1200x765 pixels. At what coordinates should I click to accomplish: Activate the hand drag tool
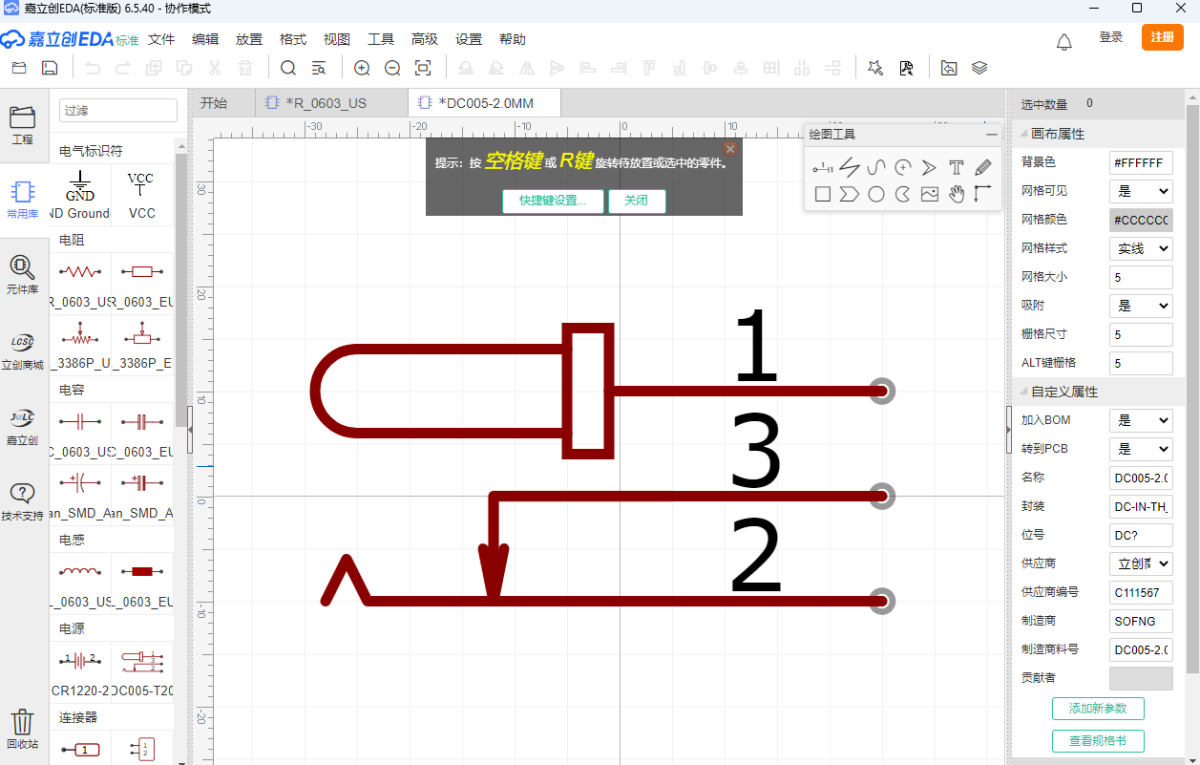coord(956,194)
